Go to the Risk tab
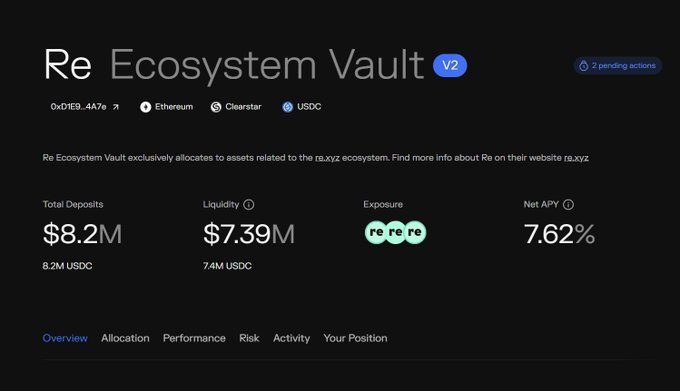This screenshot has width=680, height=391. point(249,338)
